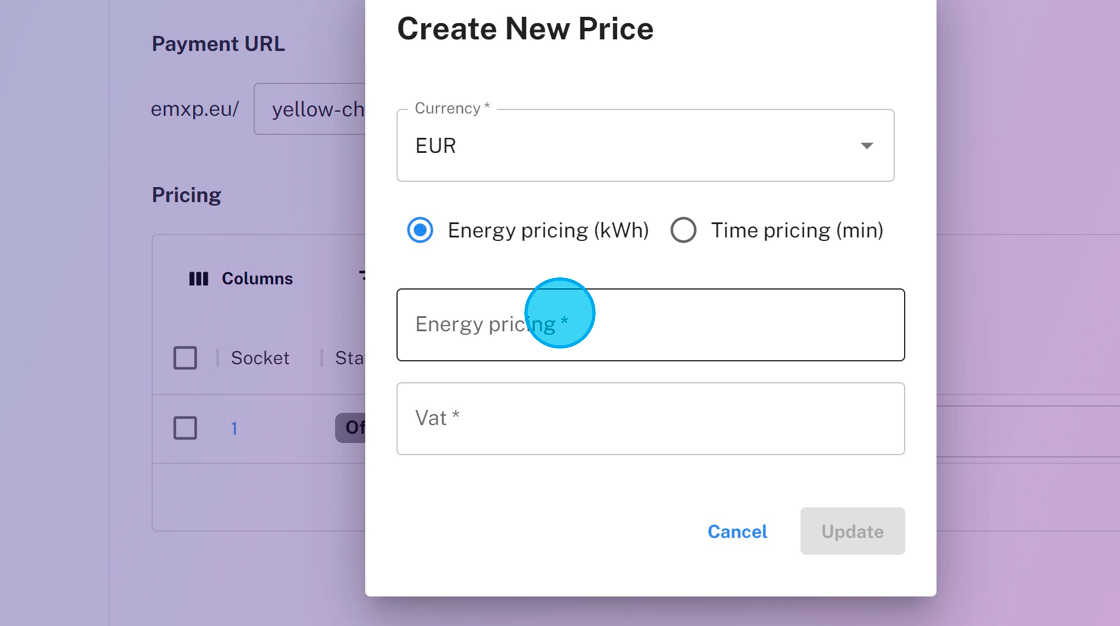Click the emxp.eu/ URL prefix text
Screen dimensions: 1120x626
coord(195,109)
